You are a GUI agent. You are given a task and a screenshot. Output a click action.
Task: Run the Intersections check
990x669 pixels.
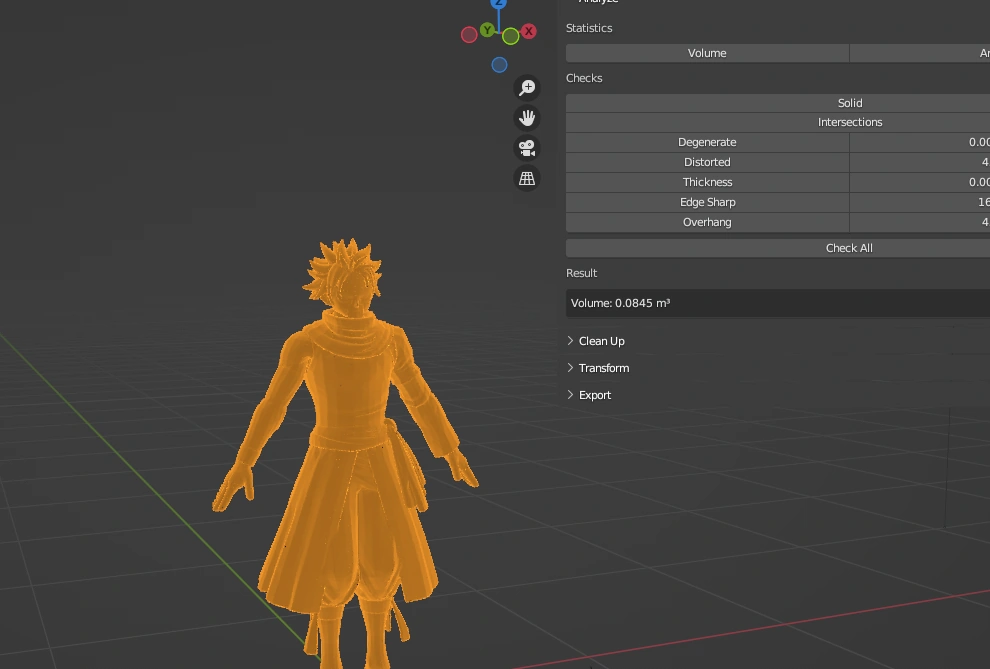[x=778, y=122]
